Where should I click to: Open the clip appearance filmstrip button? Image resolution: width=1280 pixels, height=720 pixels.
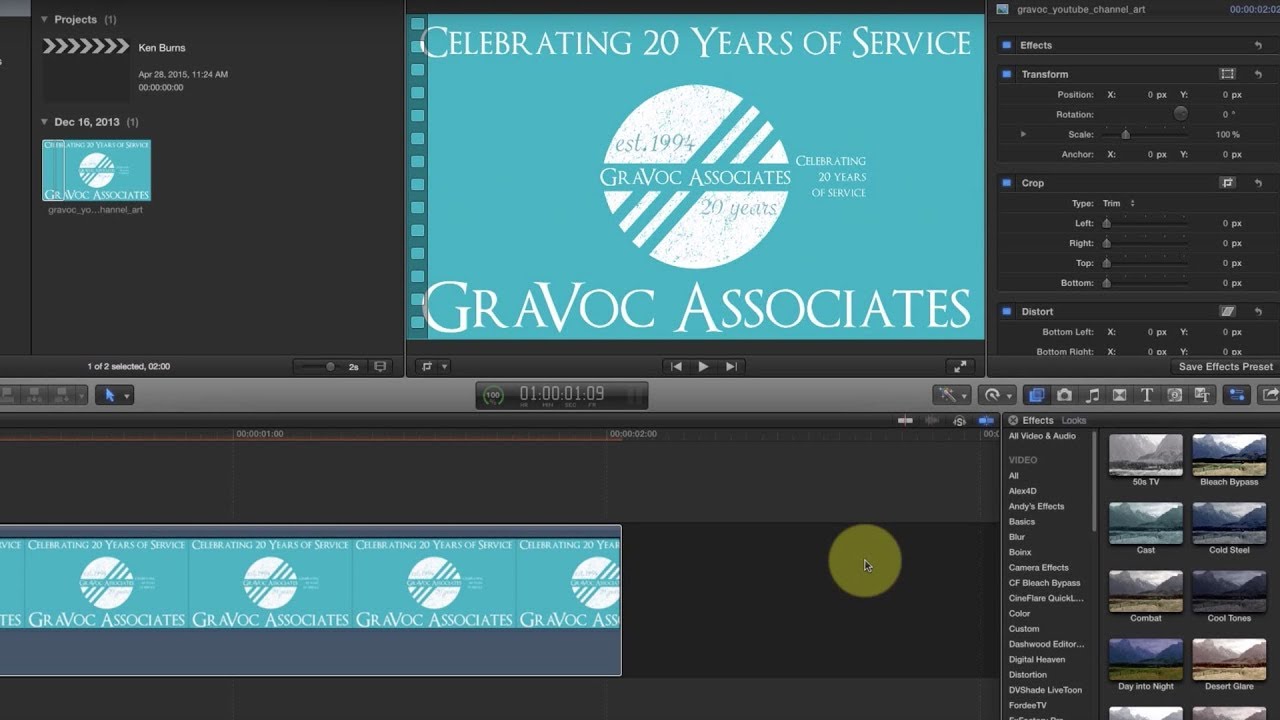tap(380, 367)
